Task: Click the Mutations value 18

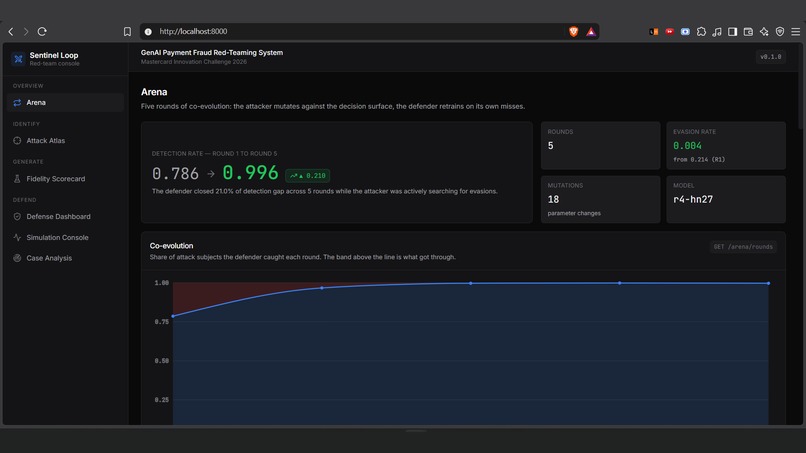Action: tap(553, 200)
